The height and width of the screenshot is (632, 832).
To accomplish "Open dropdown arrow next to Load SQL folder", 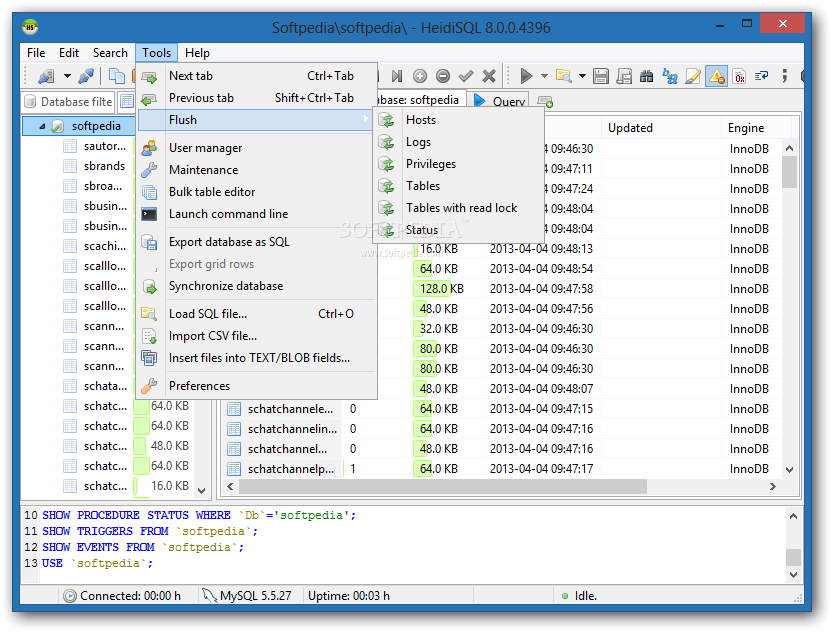I will [x=582, y=76].
